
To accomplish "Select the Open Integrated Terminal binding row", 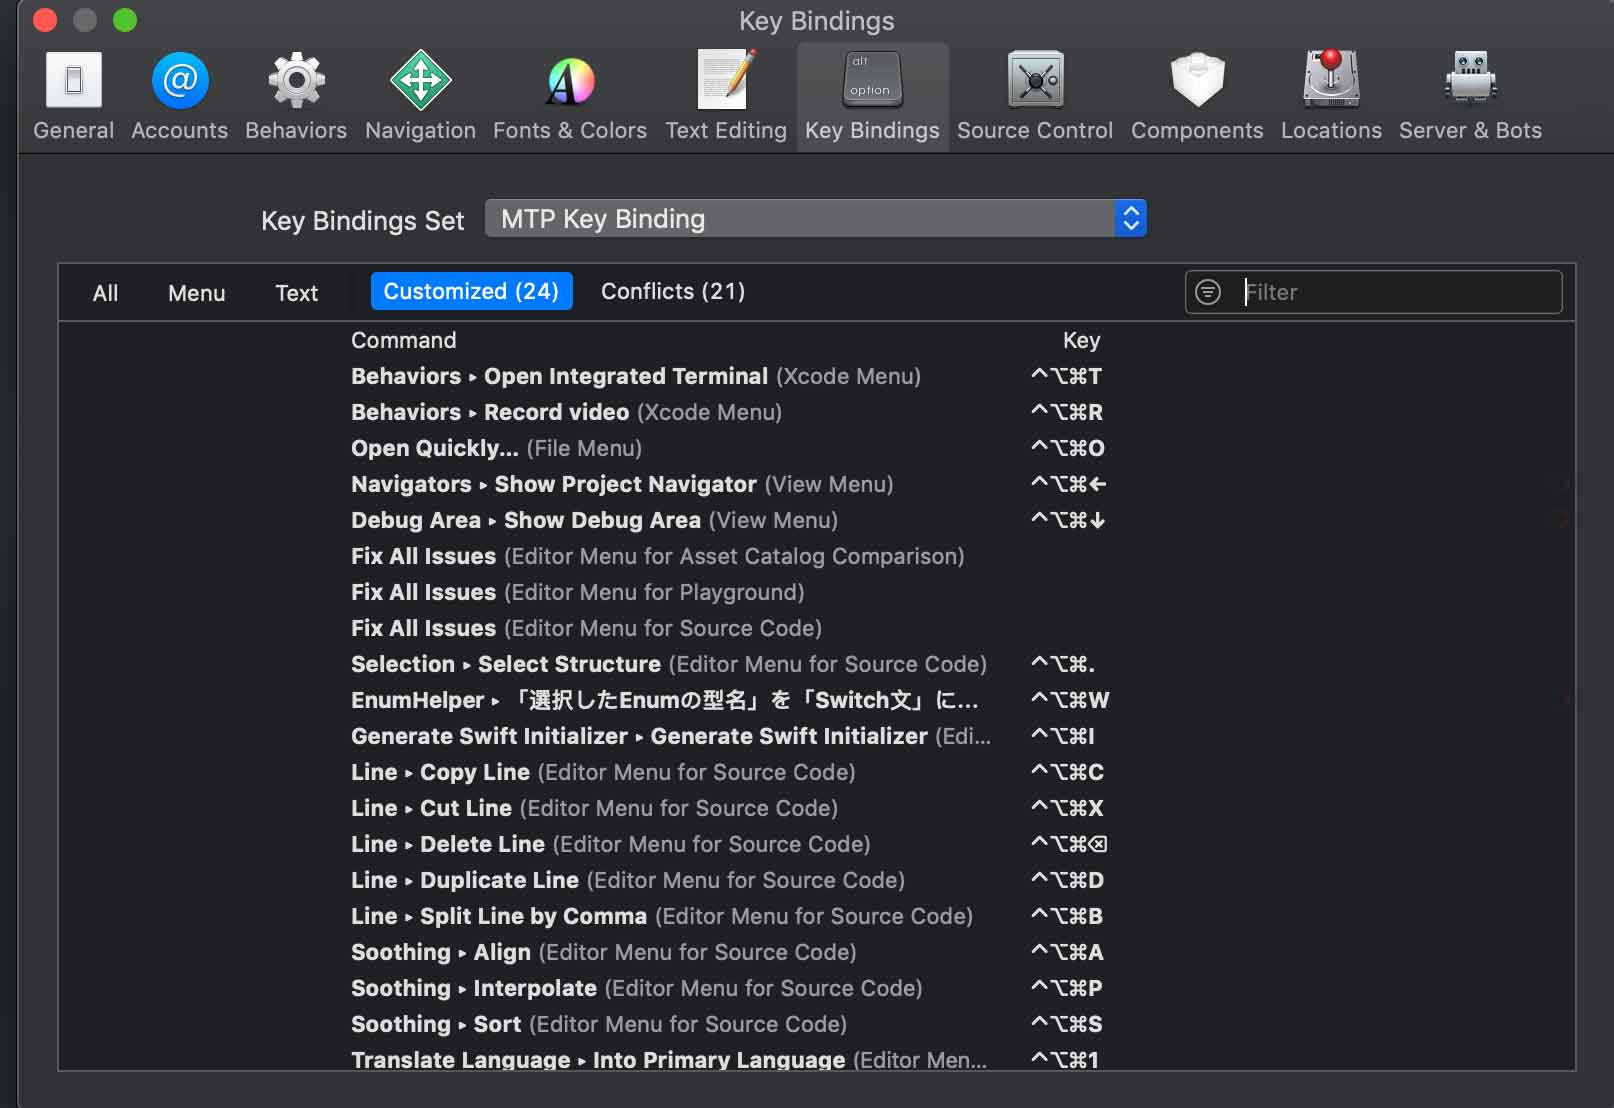I will pos(816,376).
